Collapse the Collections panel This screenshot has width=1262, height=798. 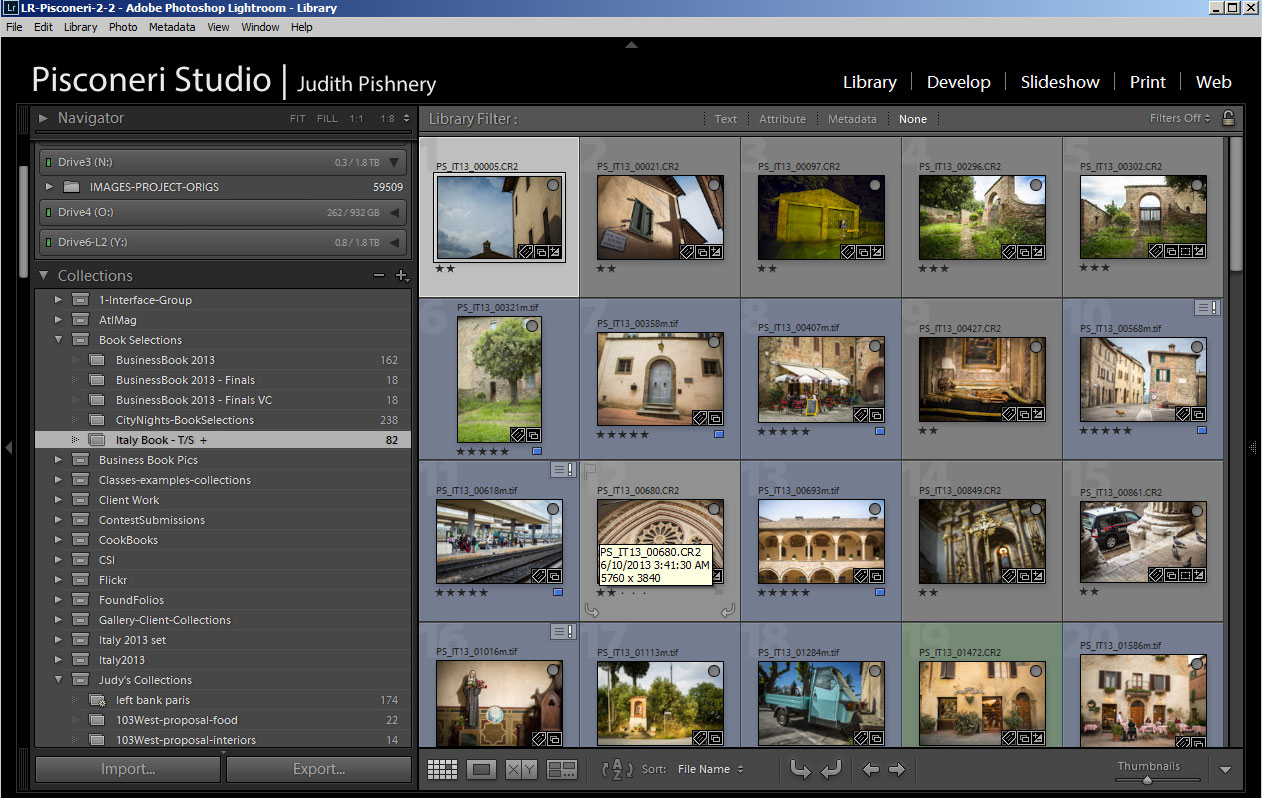pos(43,275)
